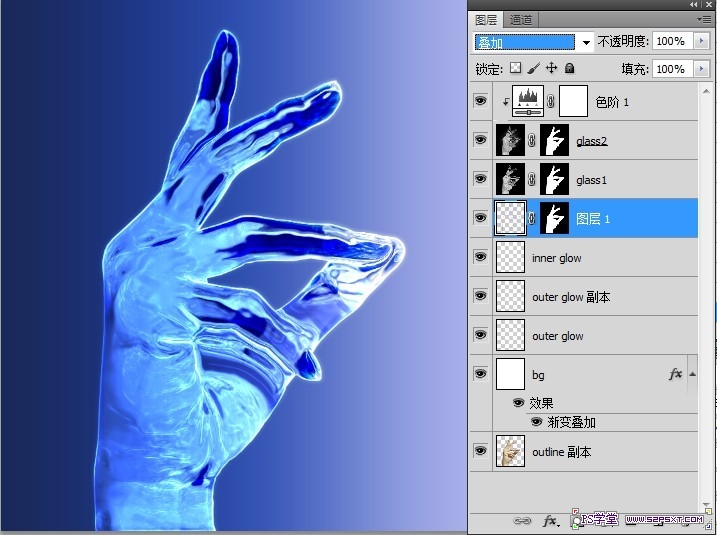Image resolution: width=717 pixels, height=535 pixels.
Task: Select the glass1 layer mask thumbnail
Action: tap(555, 179)
